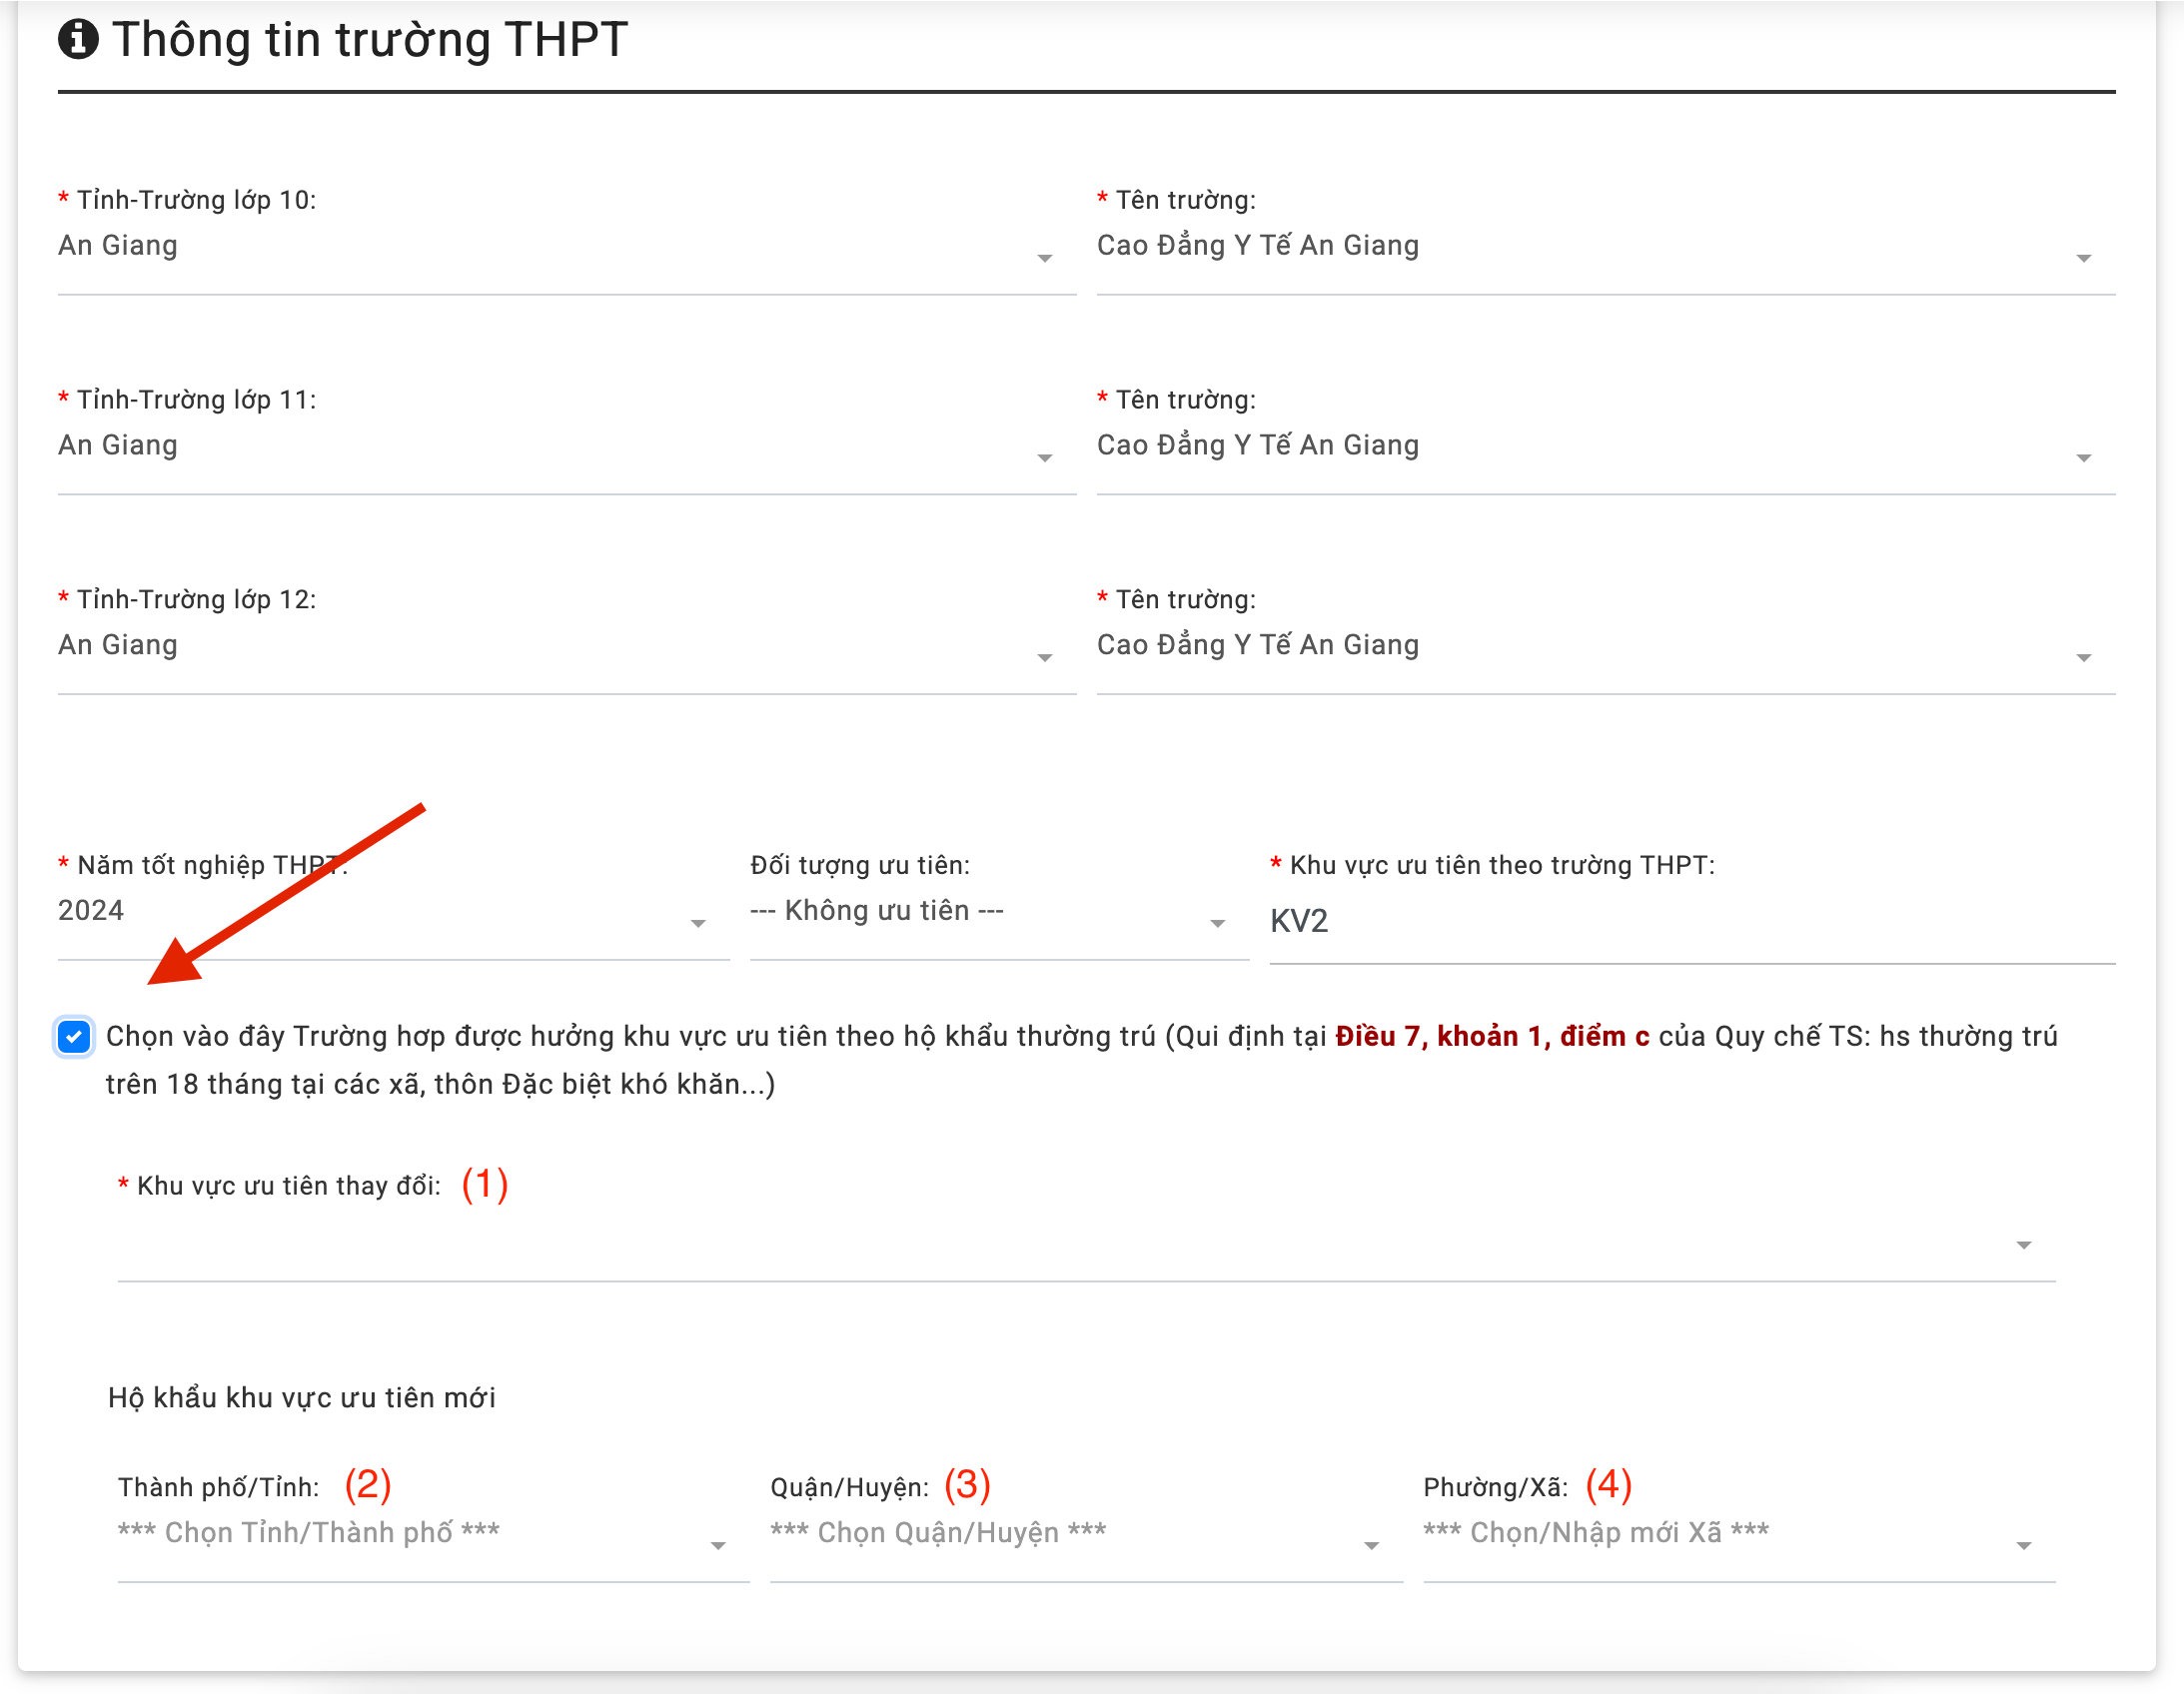Click the Khu vực ưu tiên KV2 field
2184x1694 pixels.
point(1690,921)
